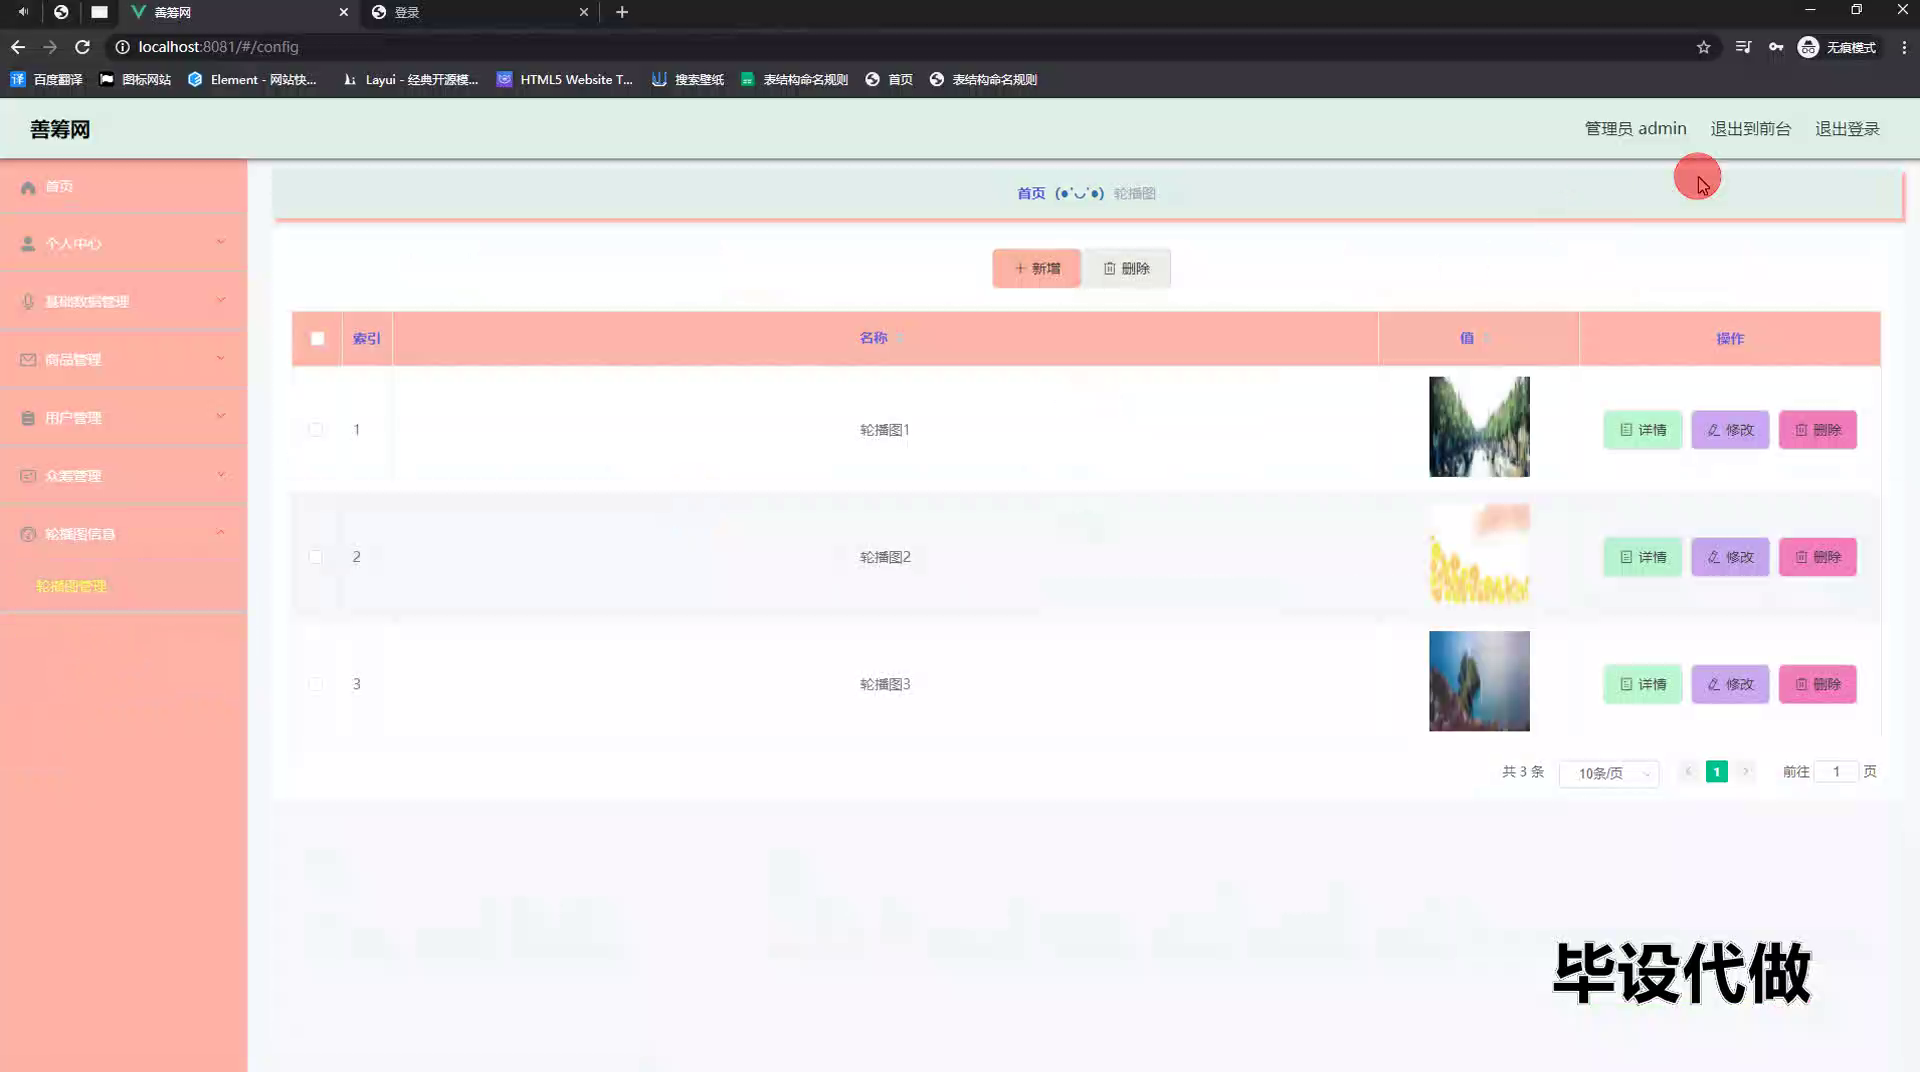
Task: Expand the 用户管理 menu chevron
Action: [x=221, y=416]
